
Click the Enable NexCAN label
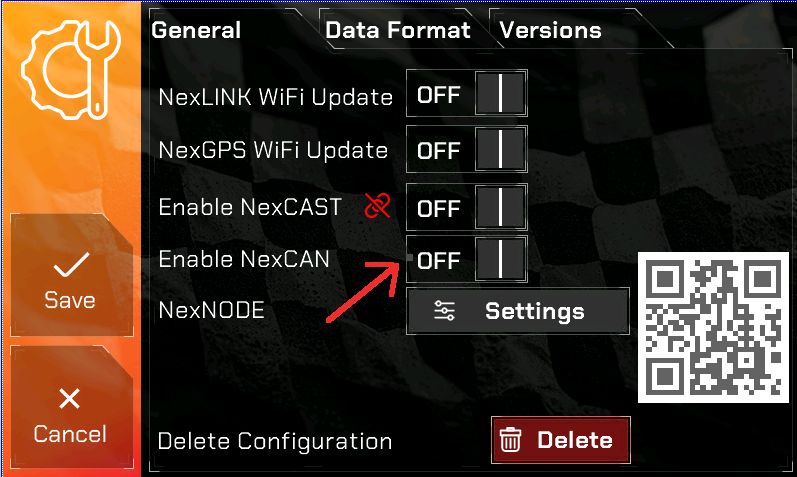244,259
